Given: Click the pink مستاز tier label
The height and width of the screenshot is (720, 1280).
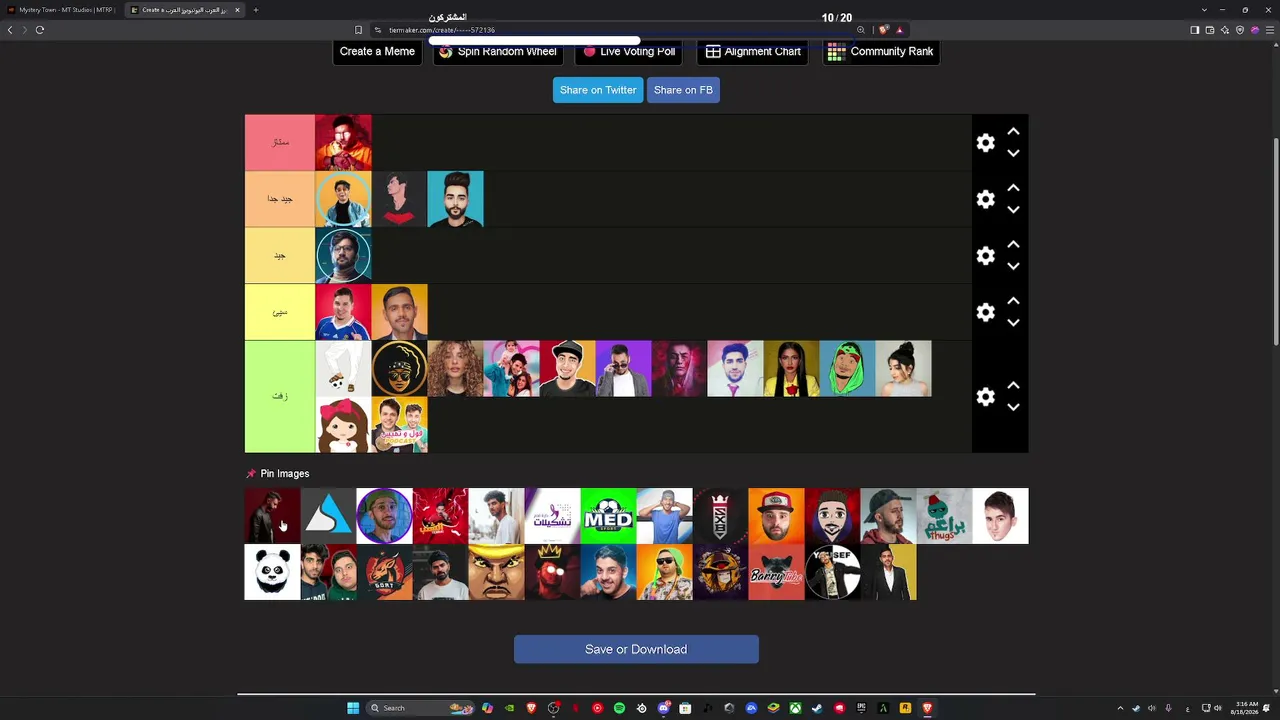Looking at the screenshot, I should (280, 143).
